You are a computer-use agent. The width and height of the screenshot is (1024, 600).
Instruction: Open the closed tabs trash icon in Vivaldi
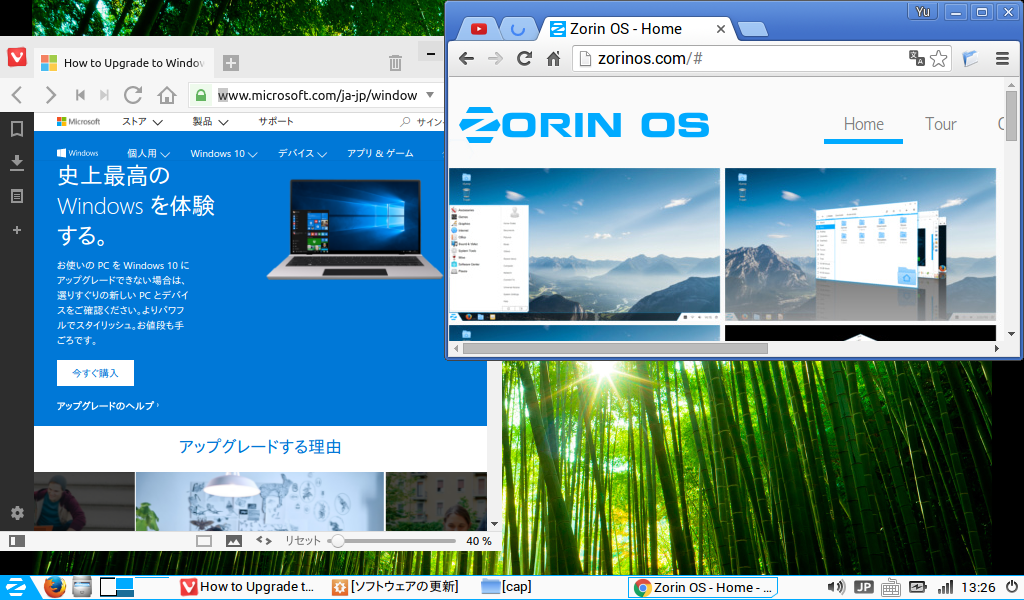[395, 63]
